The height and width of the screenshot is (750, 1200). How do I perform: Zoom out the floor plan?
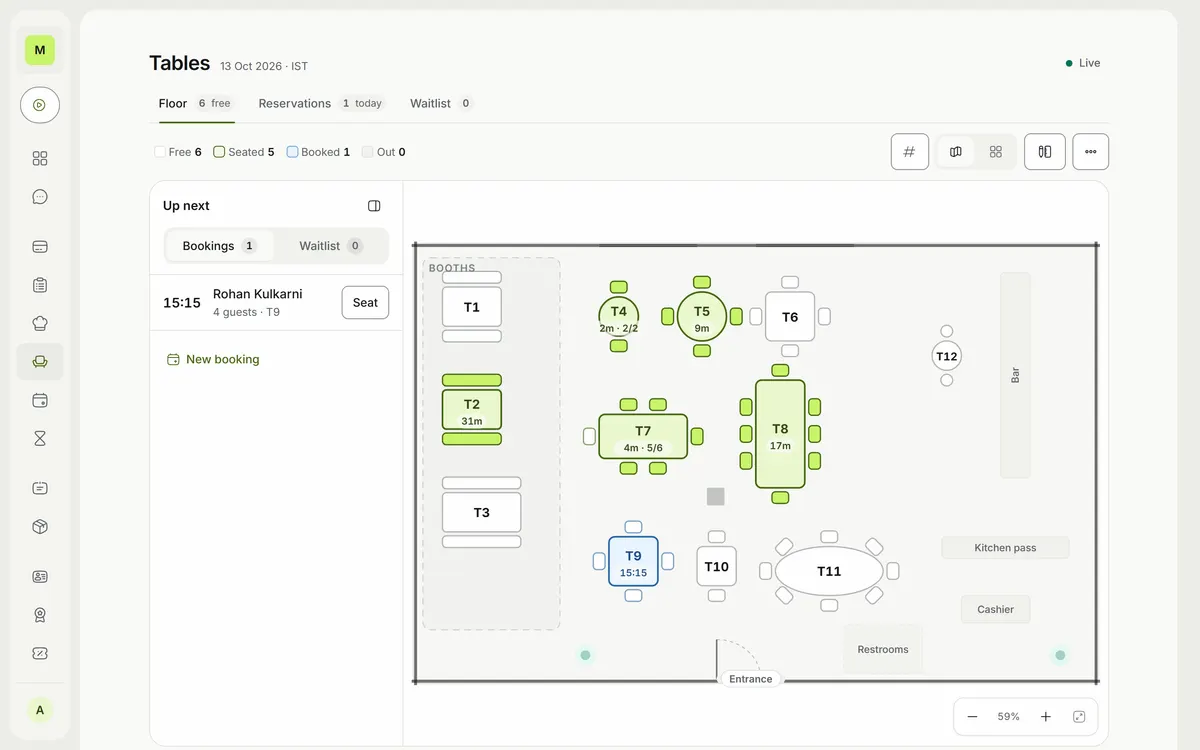pos(972,717)
